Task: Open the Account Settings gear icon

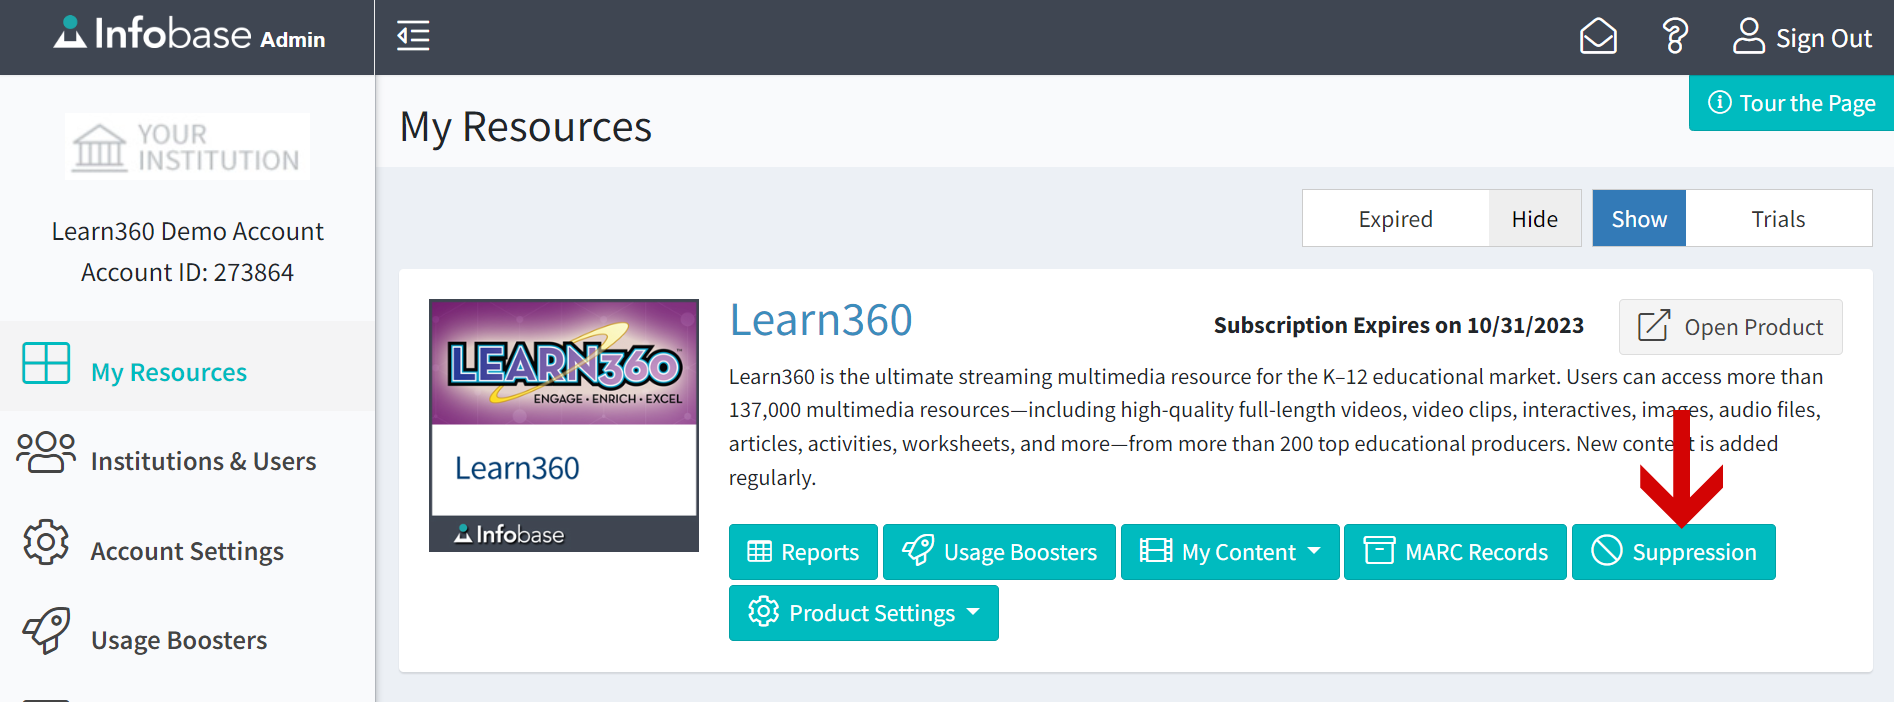Action: pos(45,543)
